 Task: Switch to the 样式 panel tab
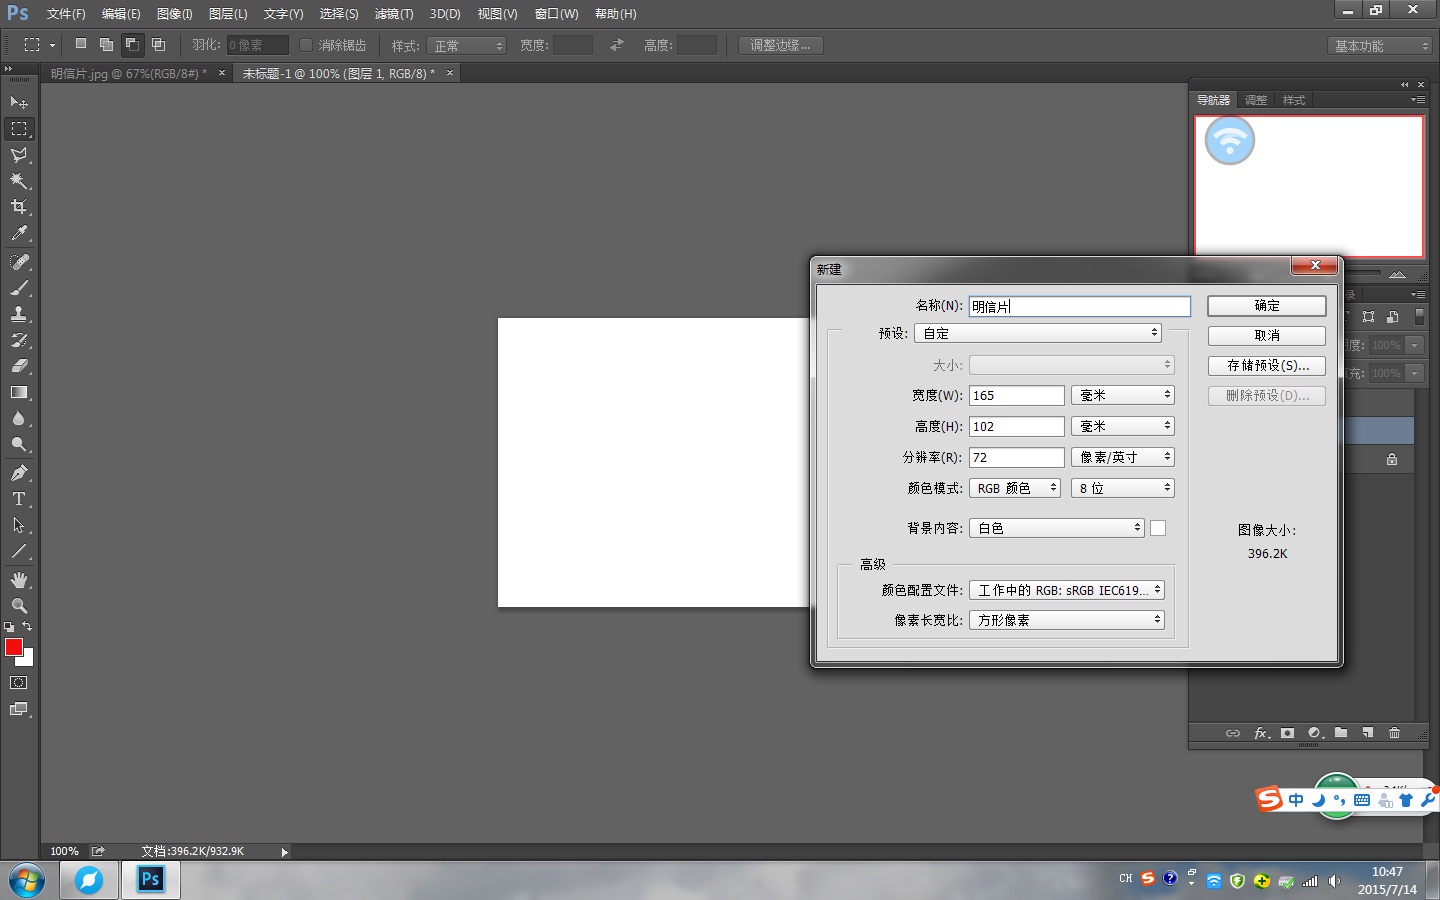[x=1294, y=100]
